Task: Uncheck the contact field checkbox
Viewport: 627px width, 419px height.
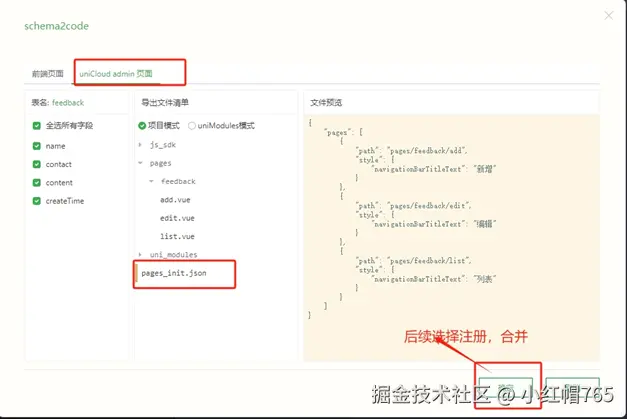Action: [36, 164]
